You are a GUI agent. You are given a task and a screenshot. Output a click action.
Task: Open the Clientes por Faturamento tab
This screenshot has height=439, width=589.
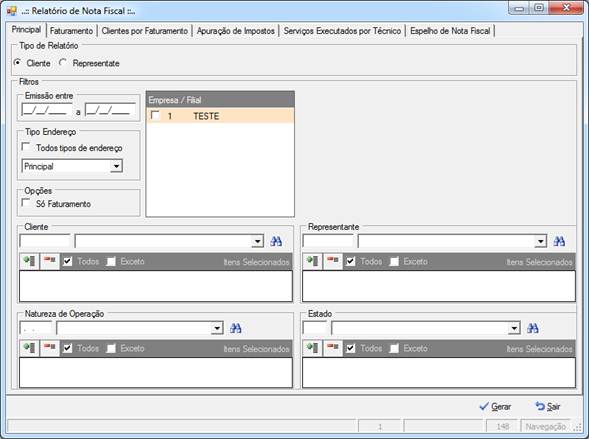tap(145, 31)
